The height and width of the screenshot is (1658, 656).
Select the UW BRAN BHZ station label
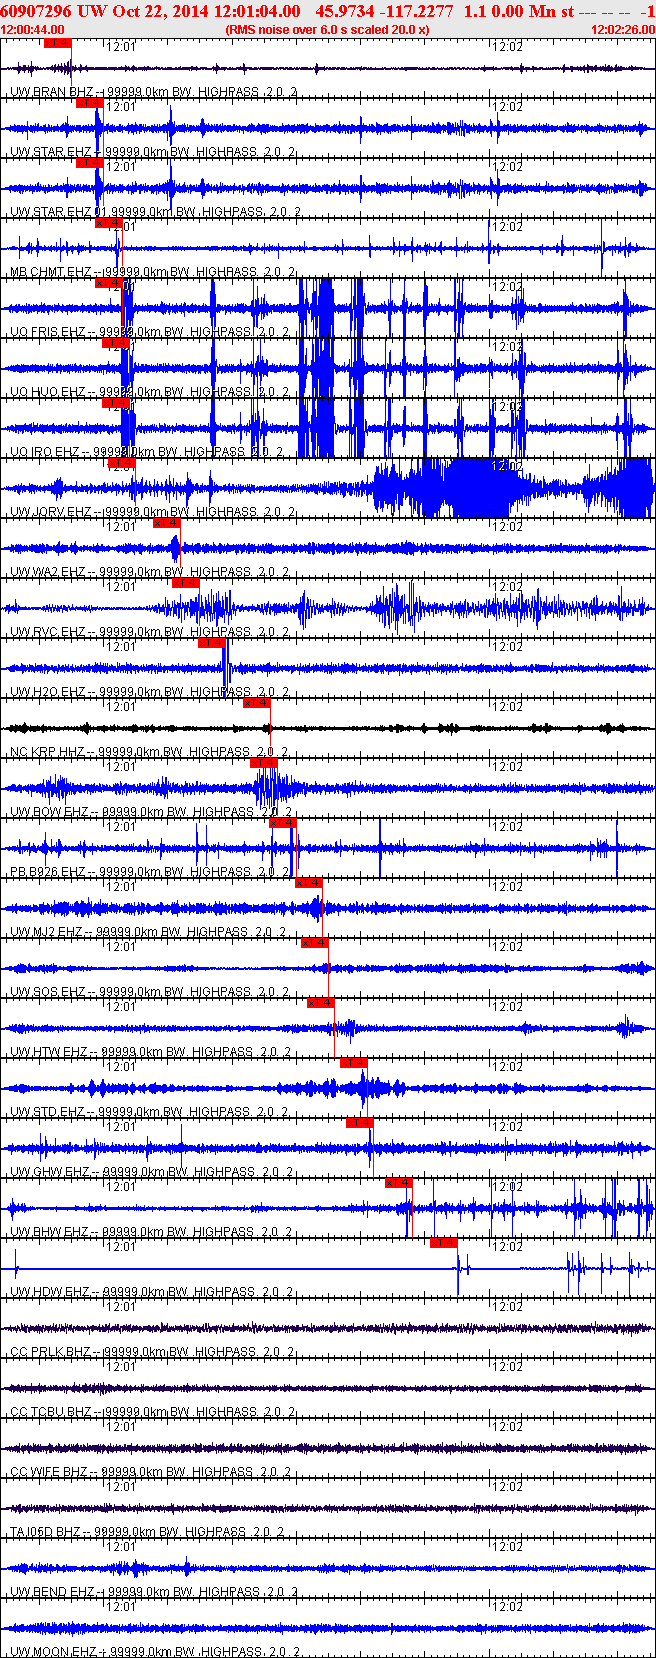click(x=154, y=92)
